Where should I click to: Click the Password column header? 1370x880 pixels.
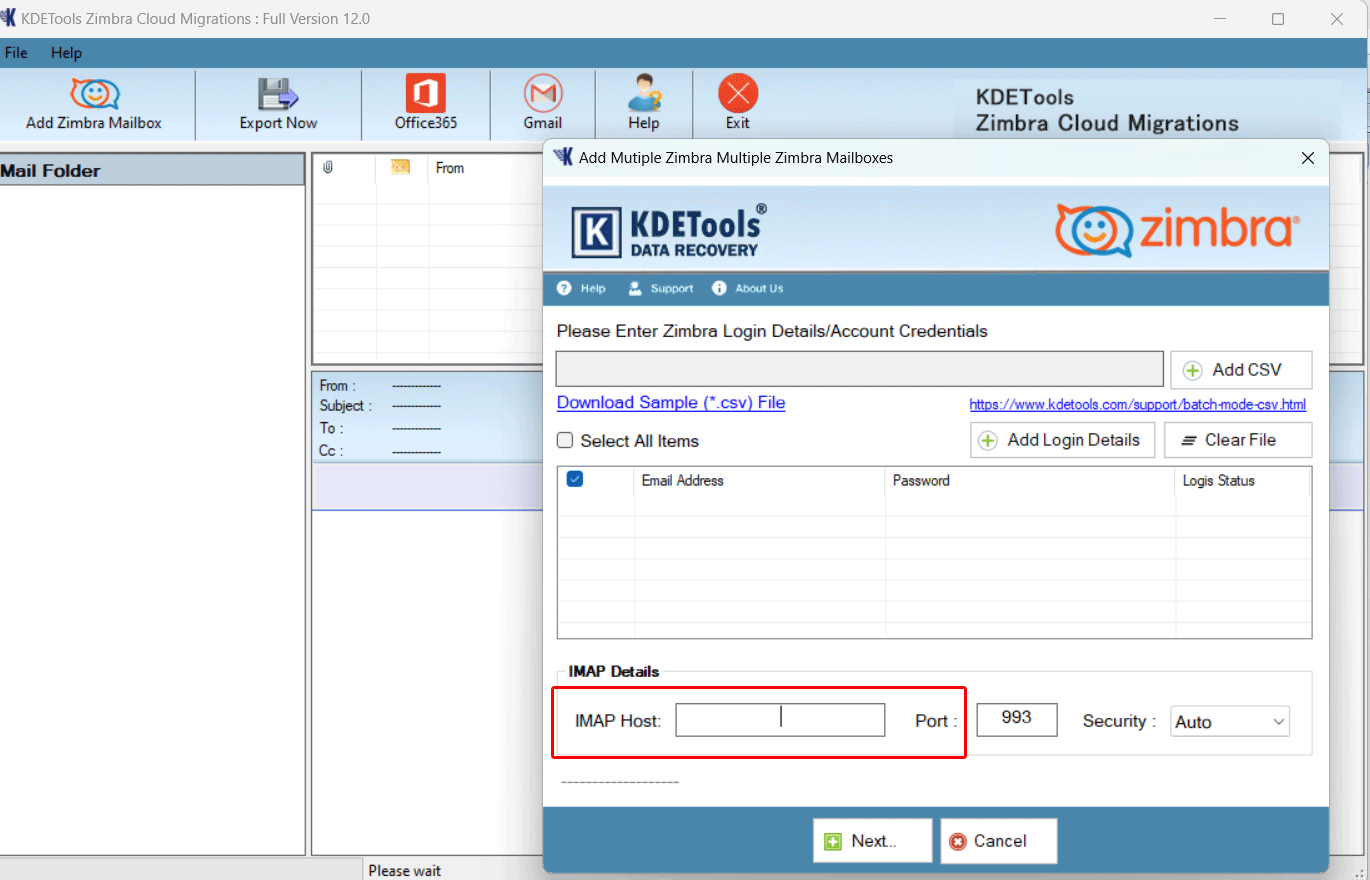click(1030, 481)
